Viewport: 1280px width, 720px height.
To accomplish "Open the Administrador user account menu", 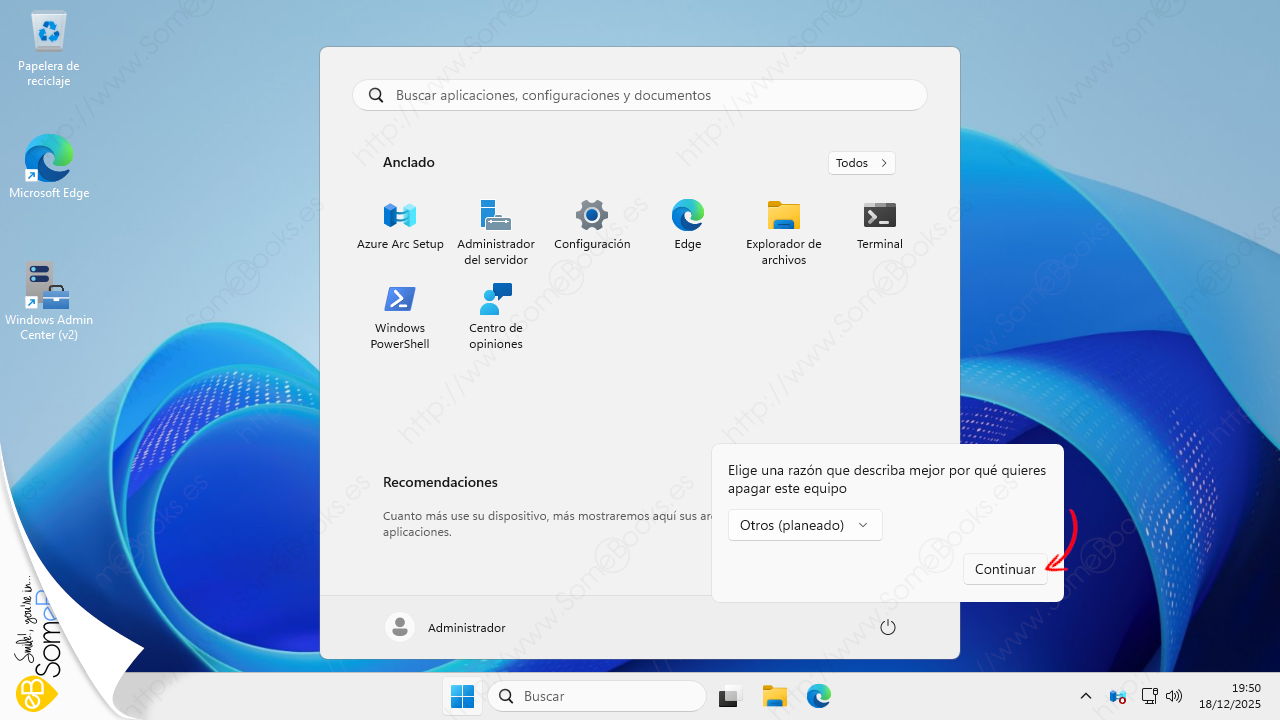I will pos(446,627).
